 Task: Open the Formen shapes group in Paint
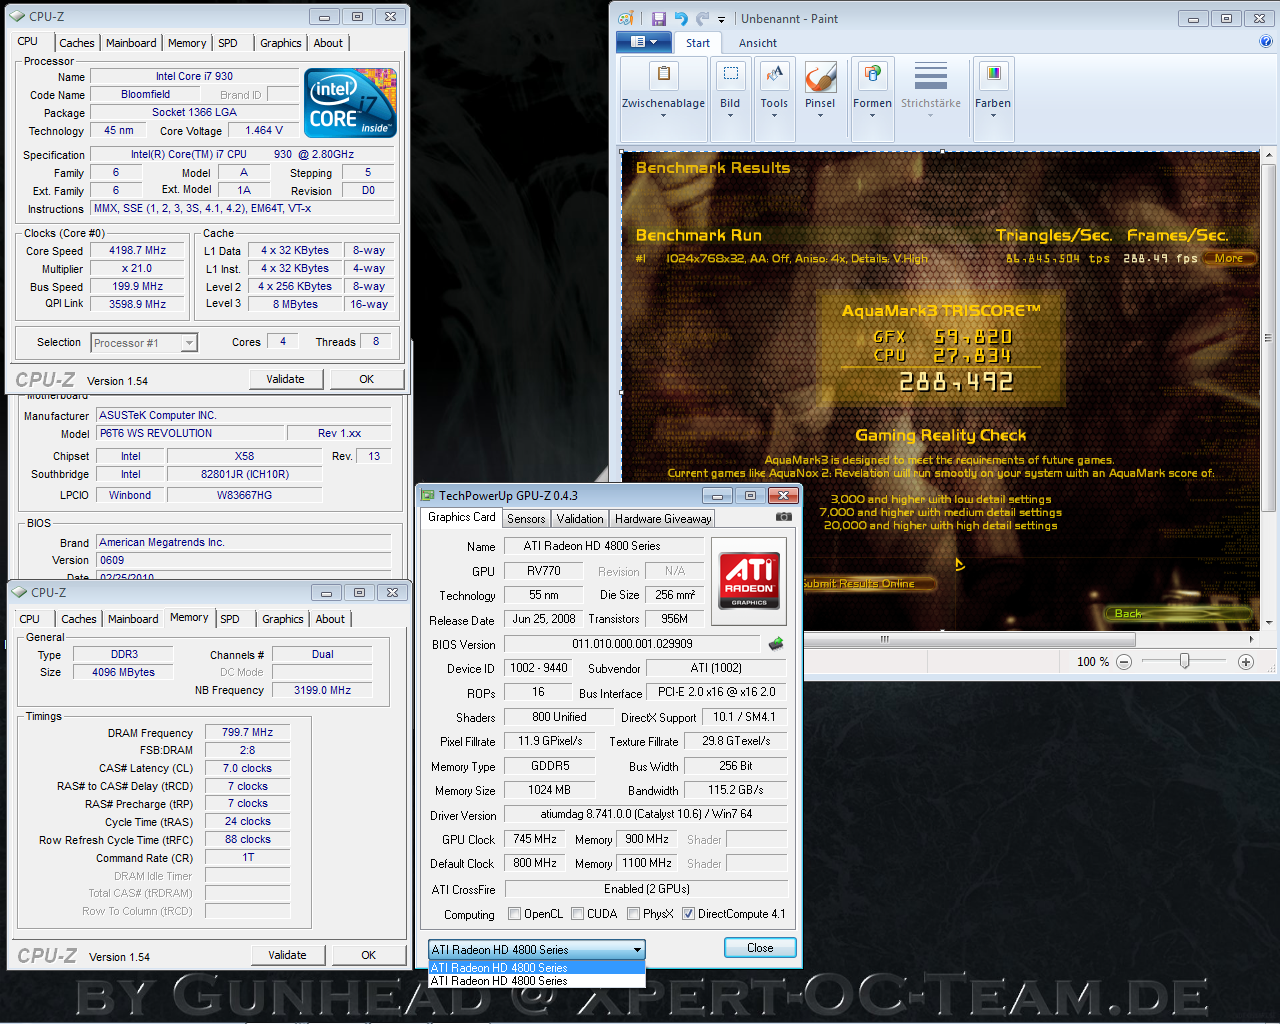tap(872, 99)
